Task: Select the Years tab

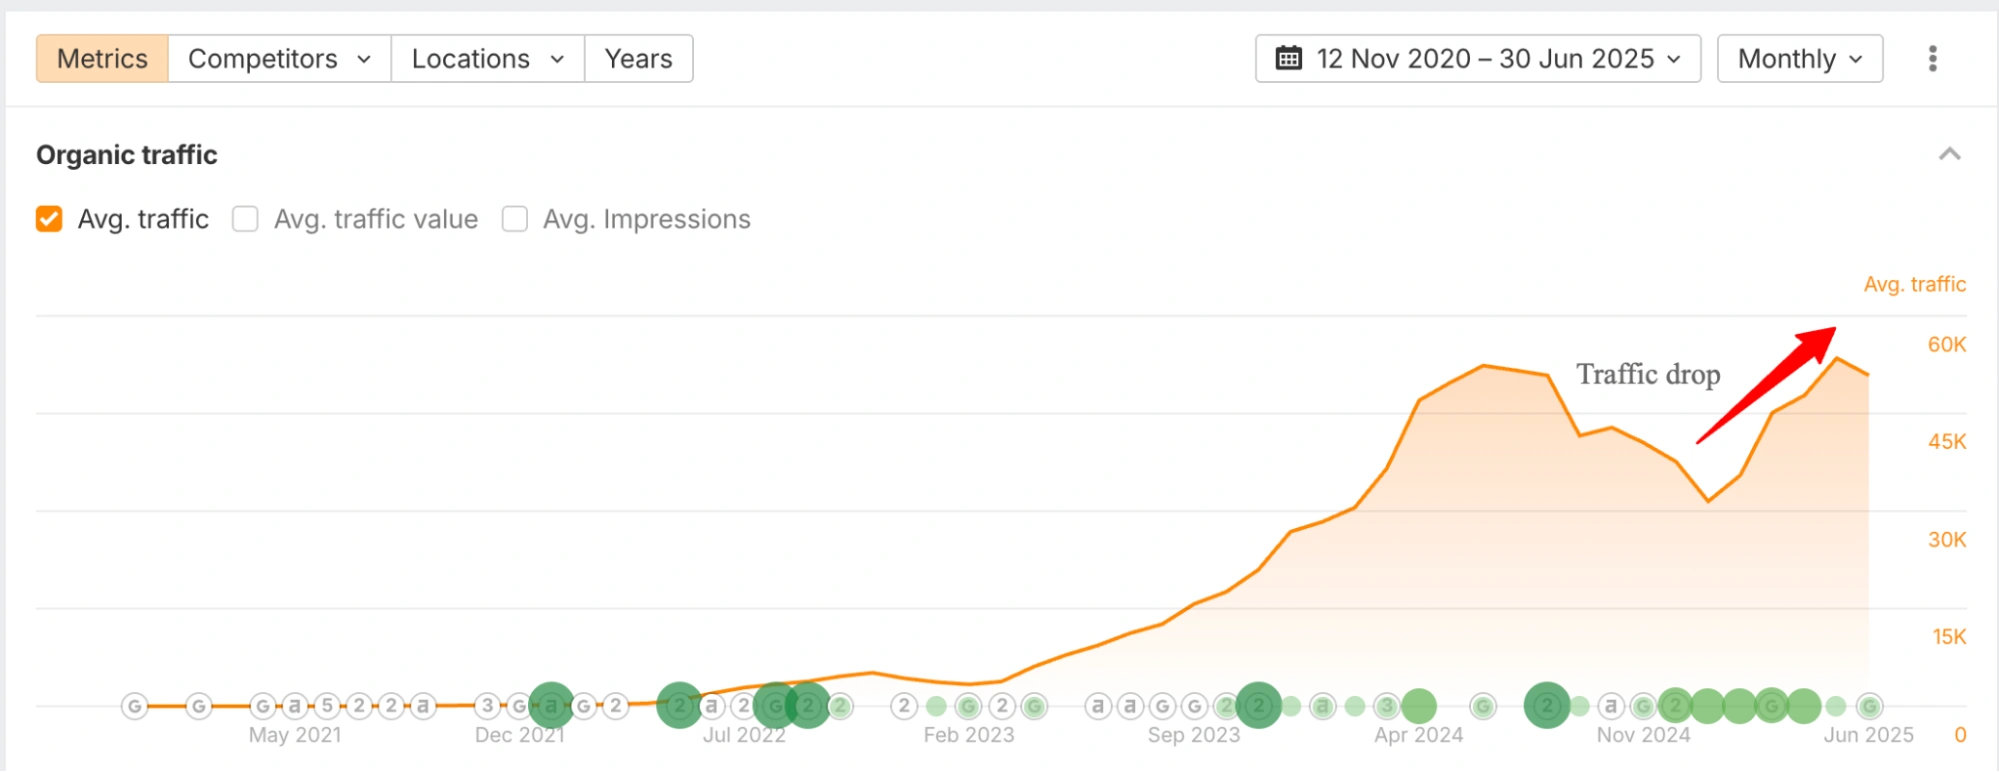Action: 638,59
